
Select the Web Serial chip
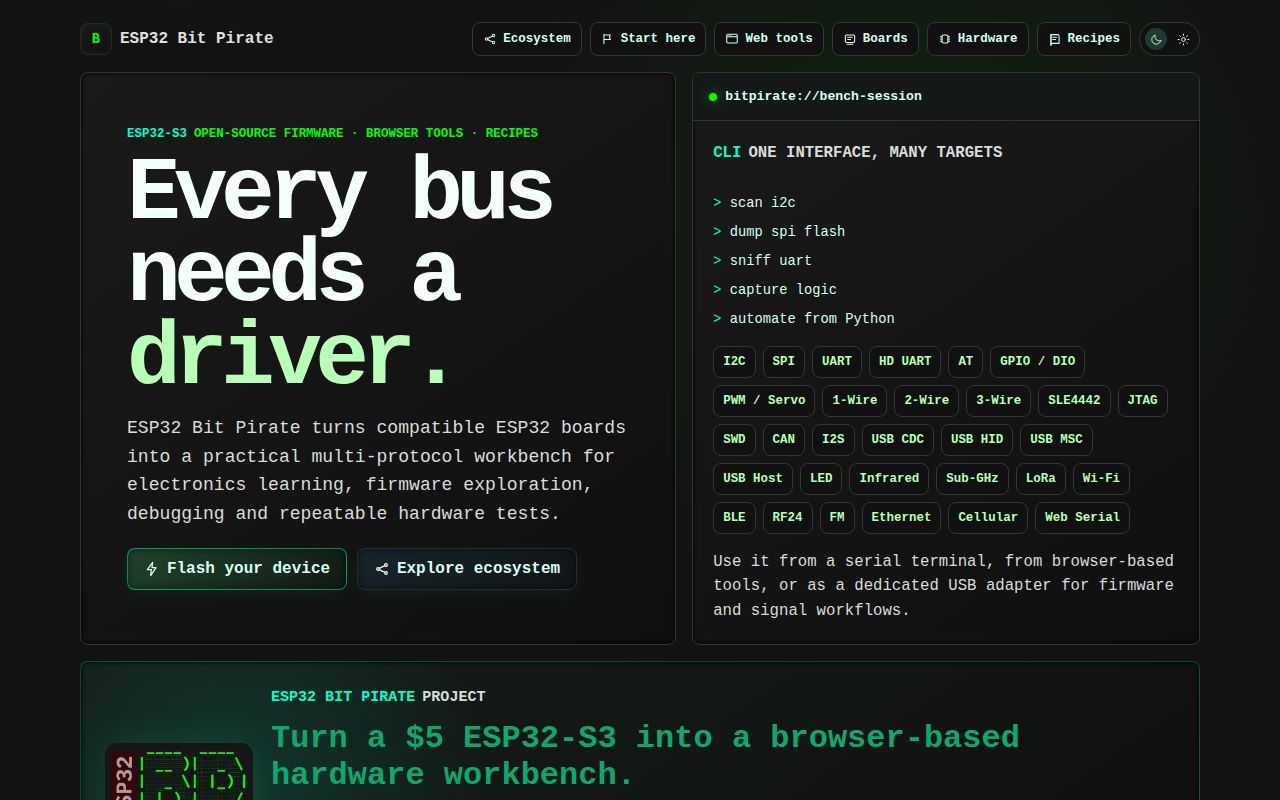tap(1082, 518)
